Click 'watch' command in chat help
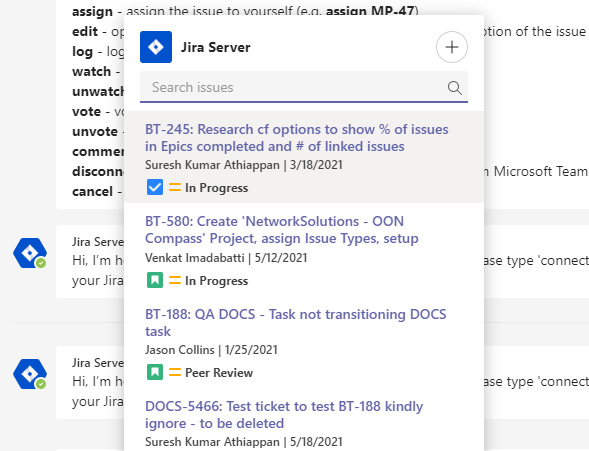The width and height of the screenshot is (589, 451). point(91,71)
